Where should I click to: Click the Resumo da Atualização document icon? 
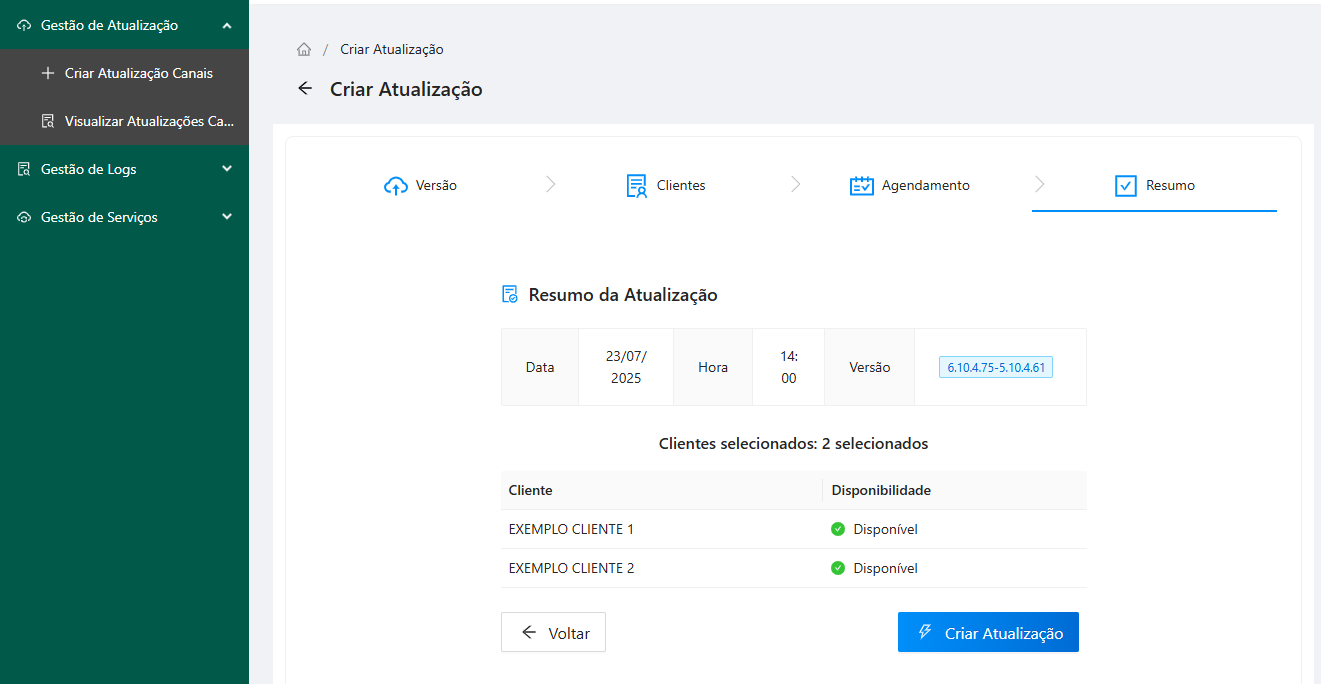(x=510, y=295)
